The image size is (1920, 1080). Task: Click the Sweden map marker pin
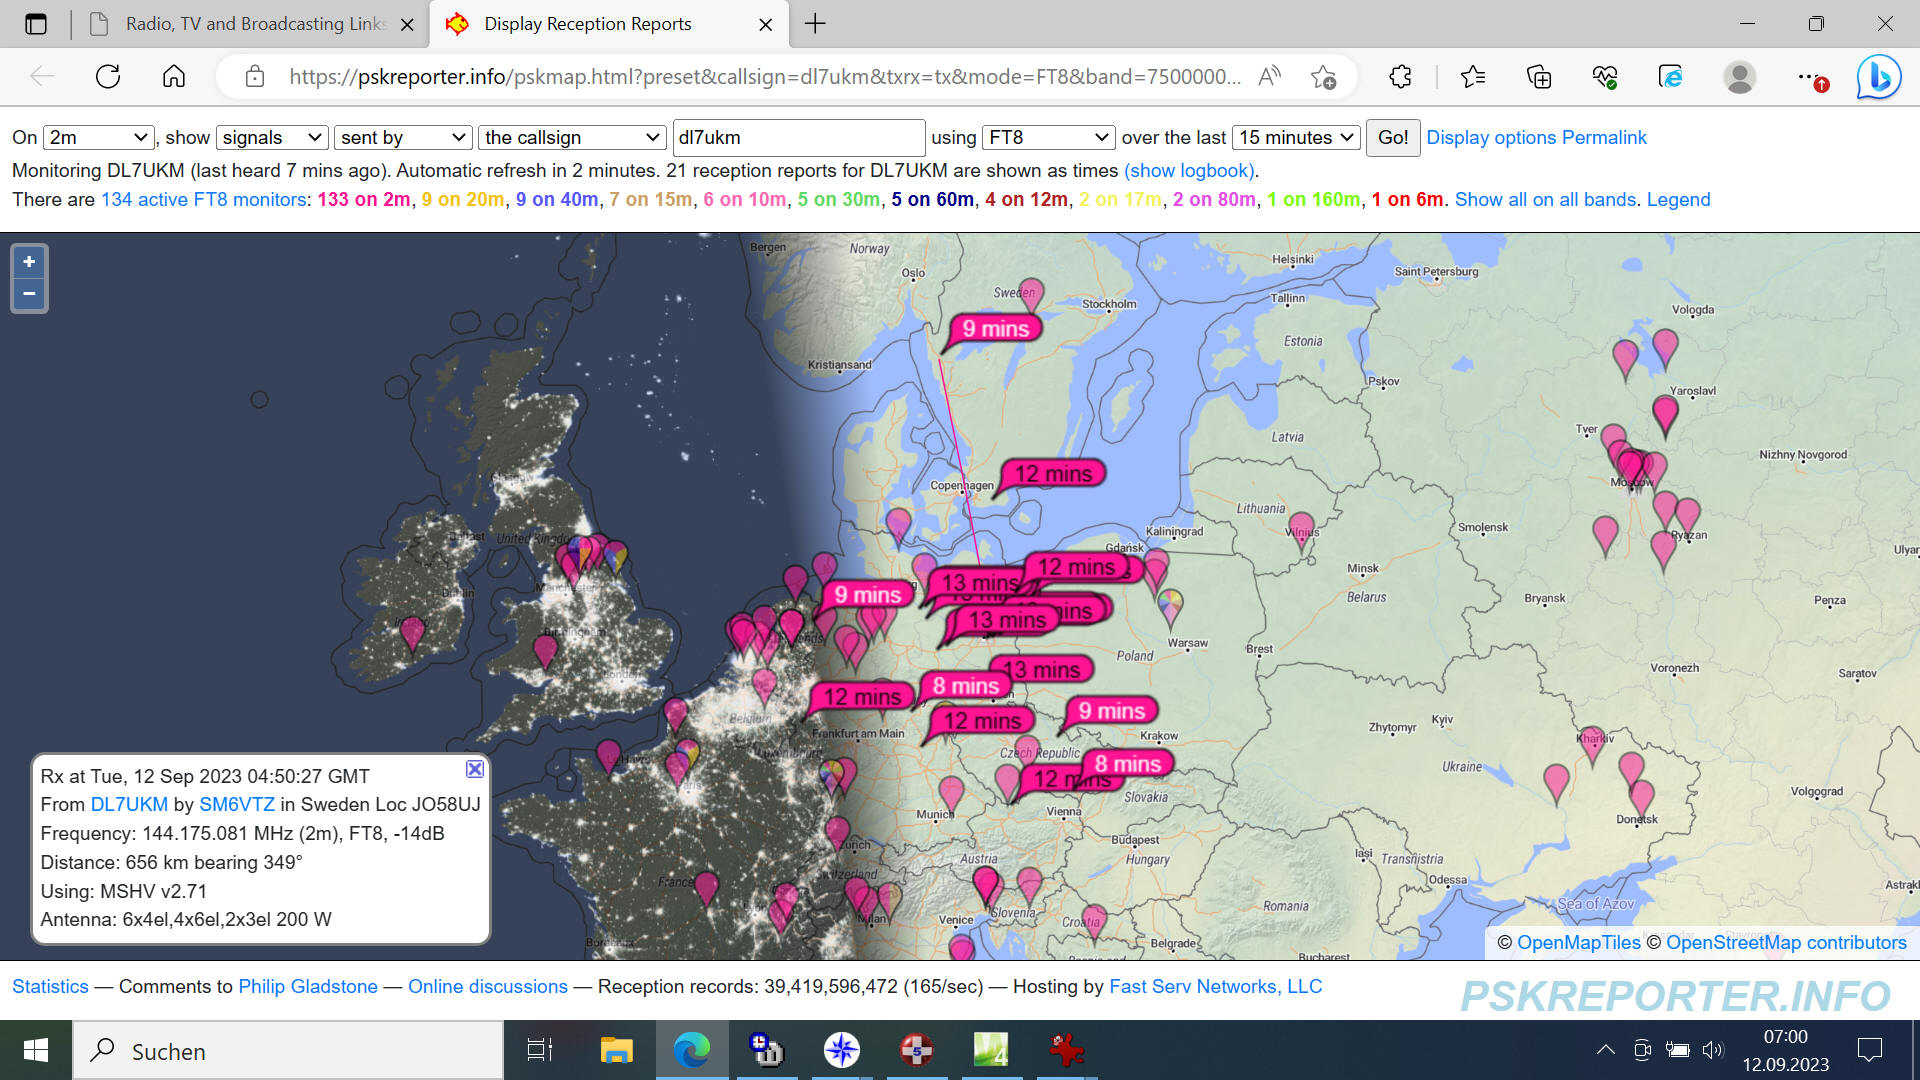(x=1030, y=292)
